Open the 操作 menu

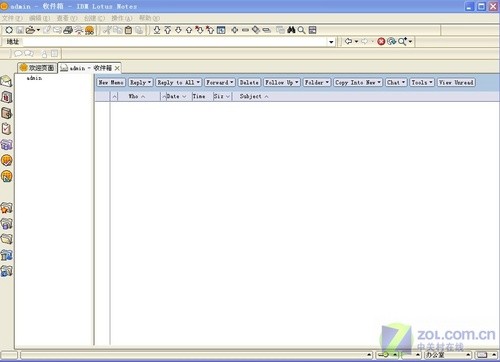122,18
